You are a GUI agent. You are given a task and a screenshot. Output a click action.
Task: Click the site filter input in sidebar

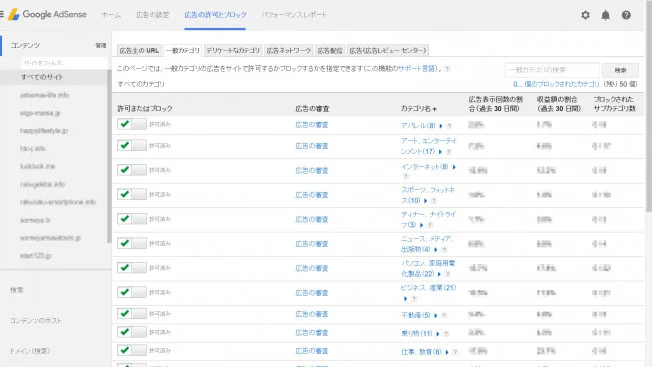[64, 63]
